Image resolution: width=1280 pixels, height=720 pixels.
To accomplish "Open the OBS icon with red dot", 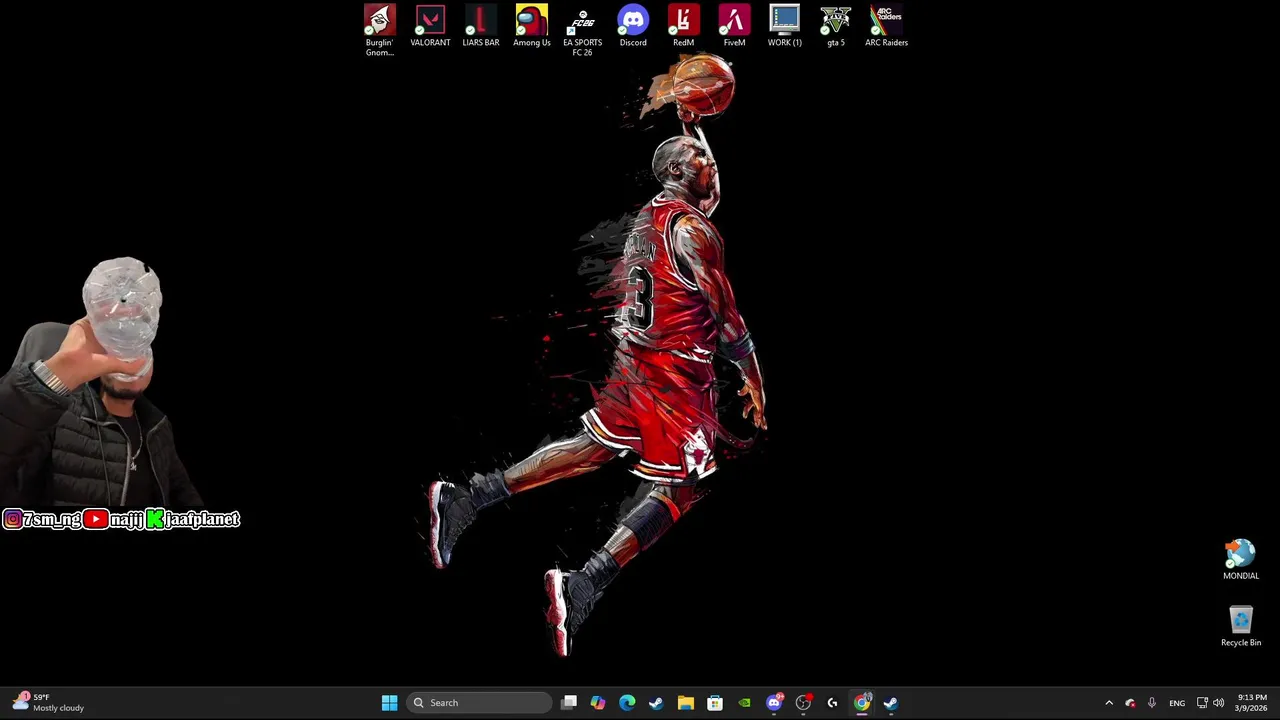I will tap(803, 703).
